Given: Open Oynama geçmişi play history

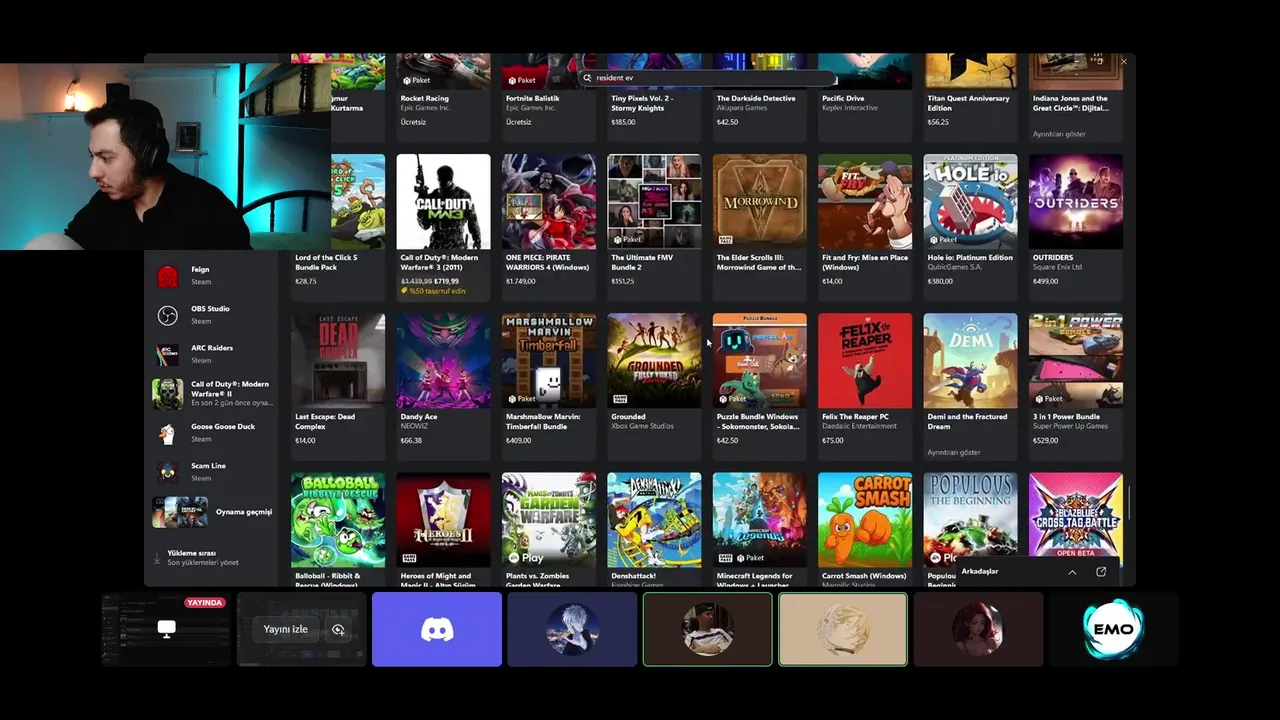Looking at the screenshot, I should coord(212,512).
